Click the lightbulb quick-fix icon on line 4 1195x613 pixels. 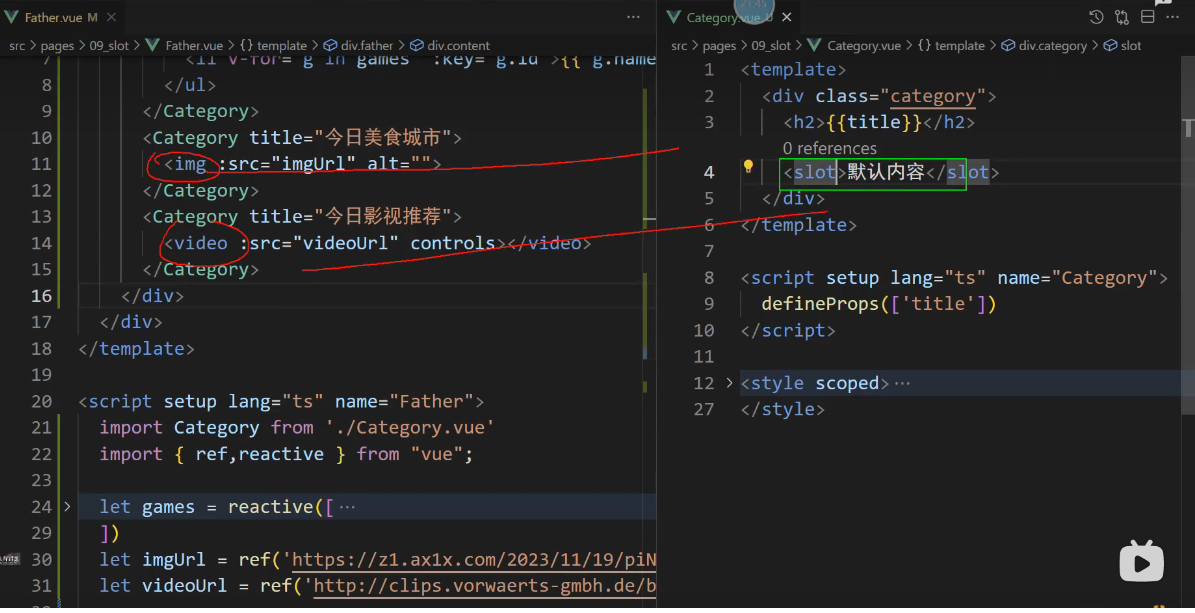[x=748, y=167]
